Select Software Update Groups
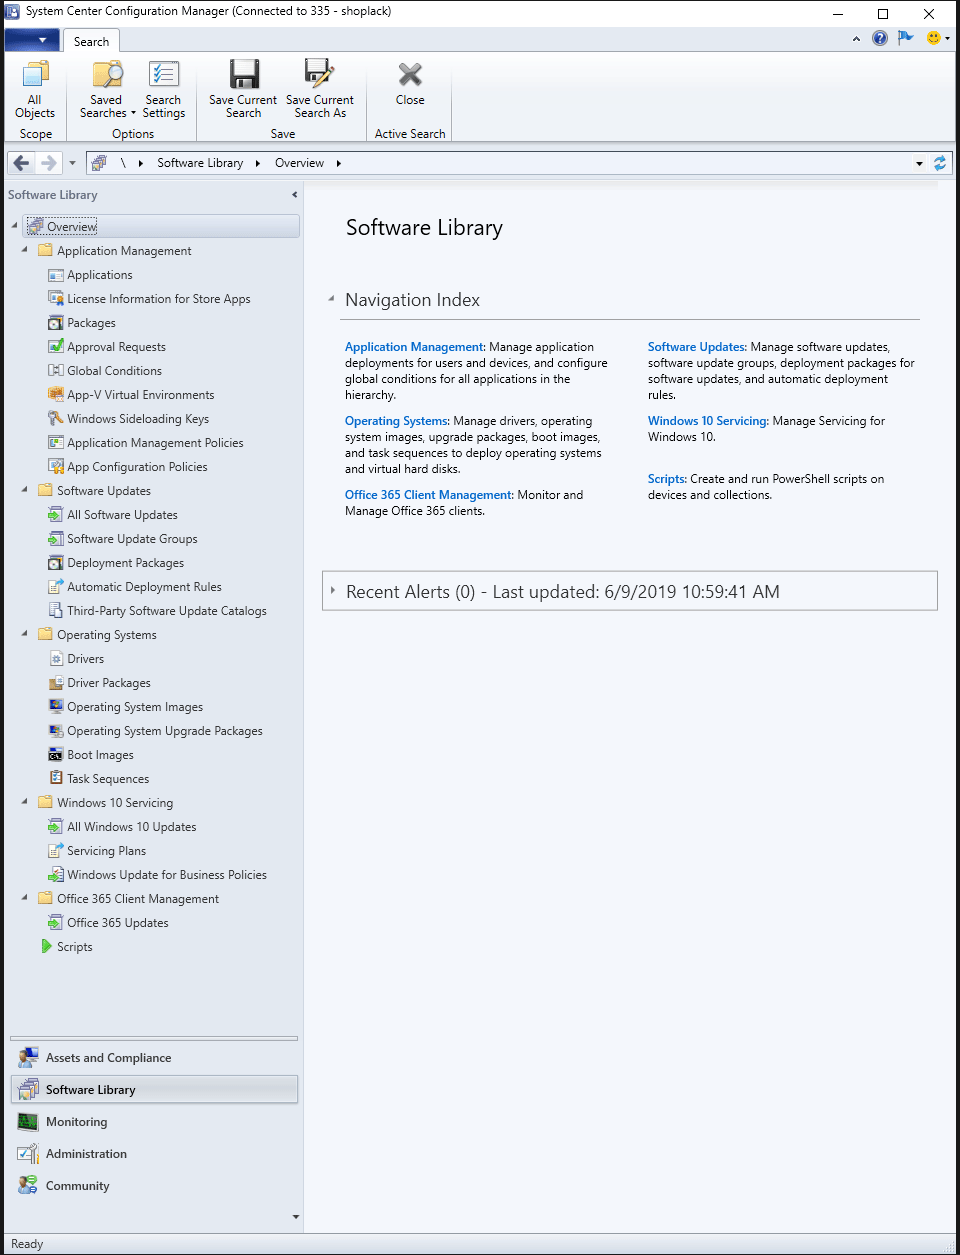Viewport: 960px width, 1255px height. pyautogui.click(x=132, y=539)
